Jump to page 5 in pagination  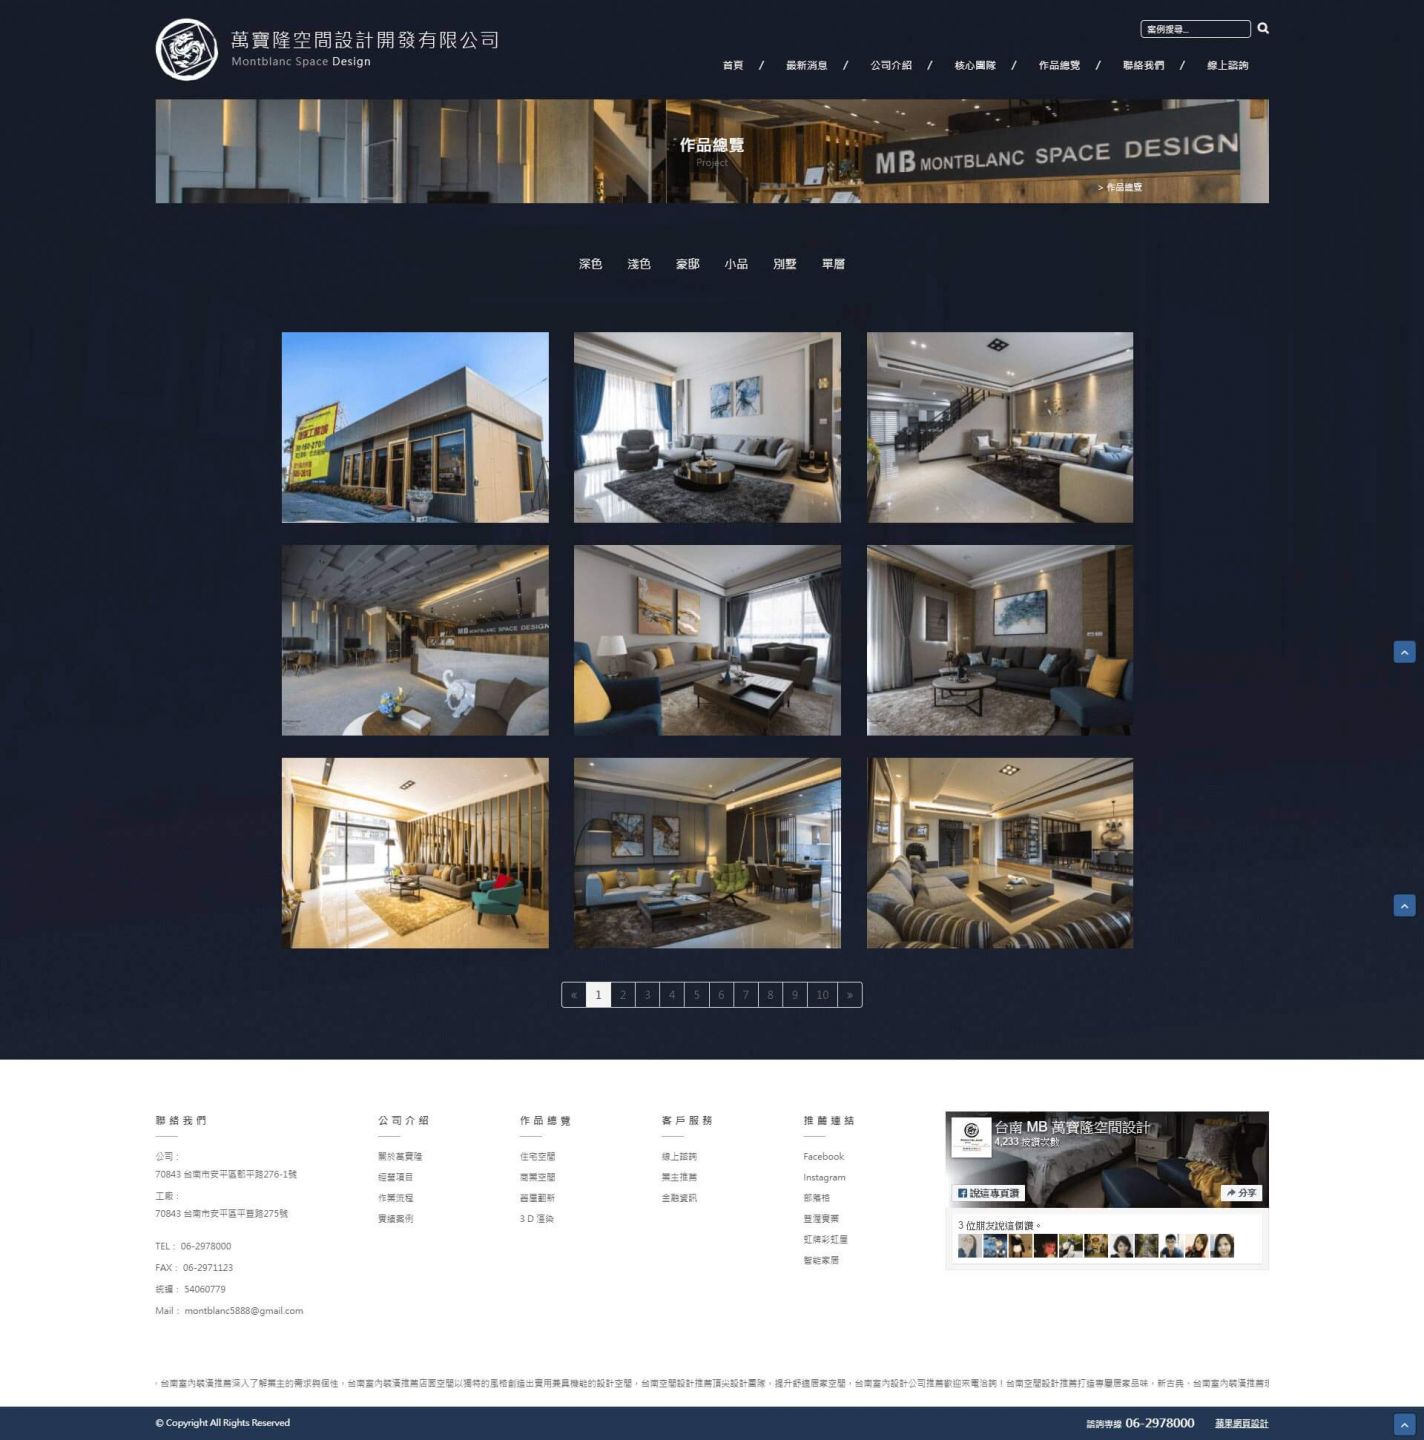pos(697,995)
